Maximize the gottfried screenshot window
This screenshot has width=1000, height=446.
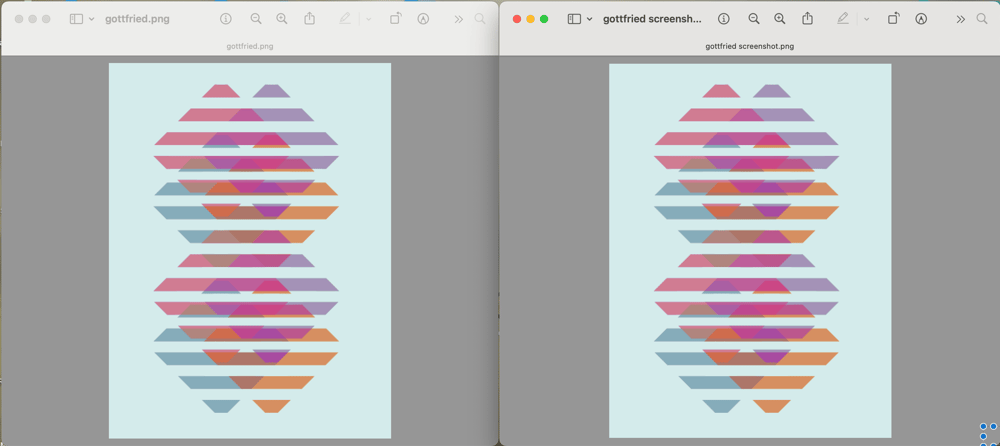[544, 19]
